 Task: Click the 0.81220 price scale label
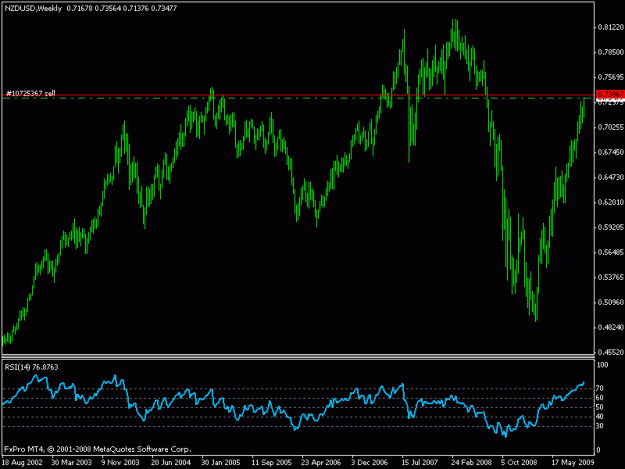(x=611, y=27)
